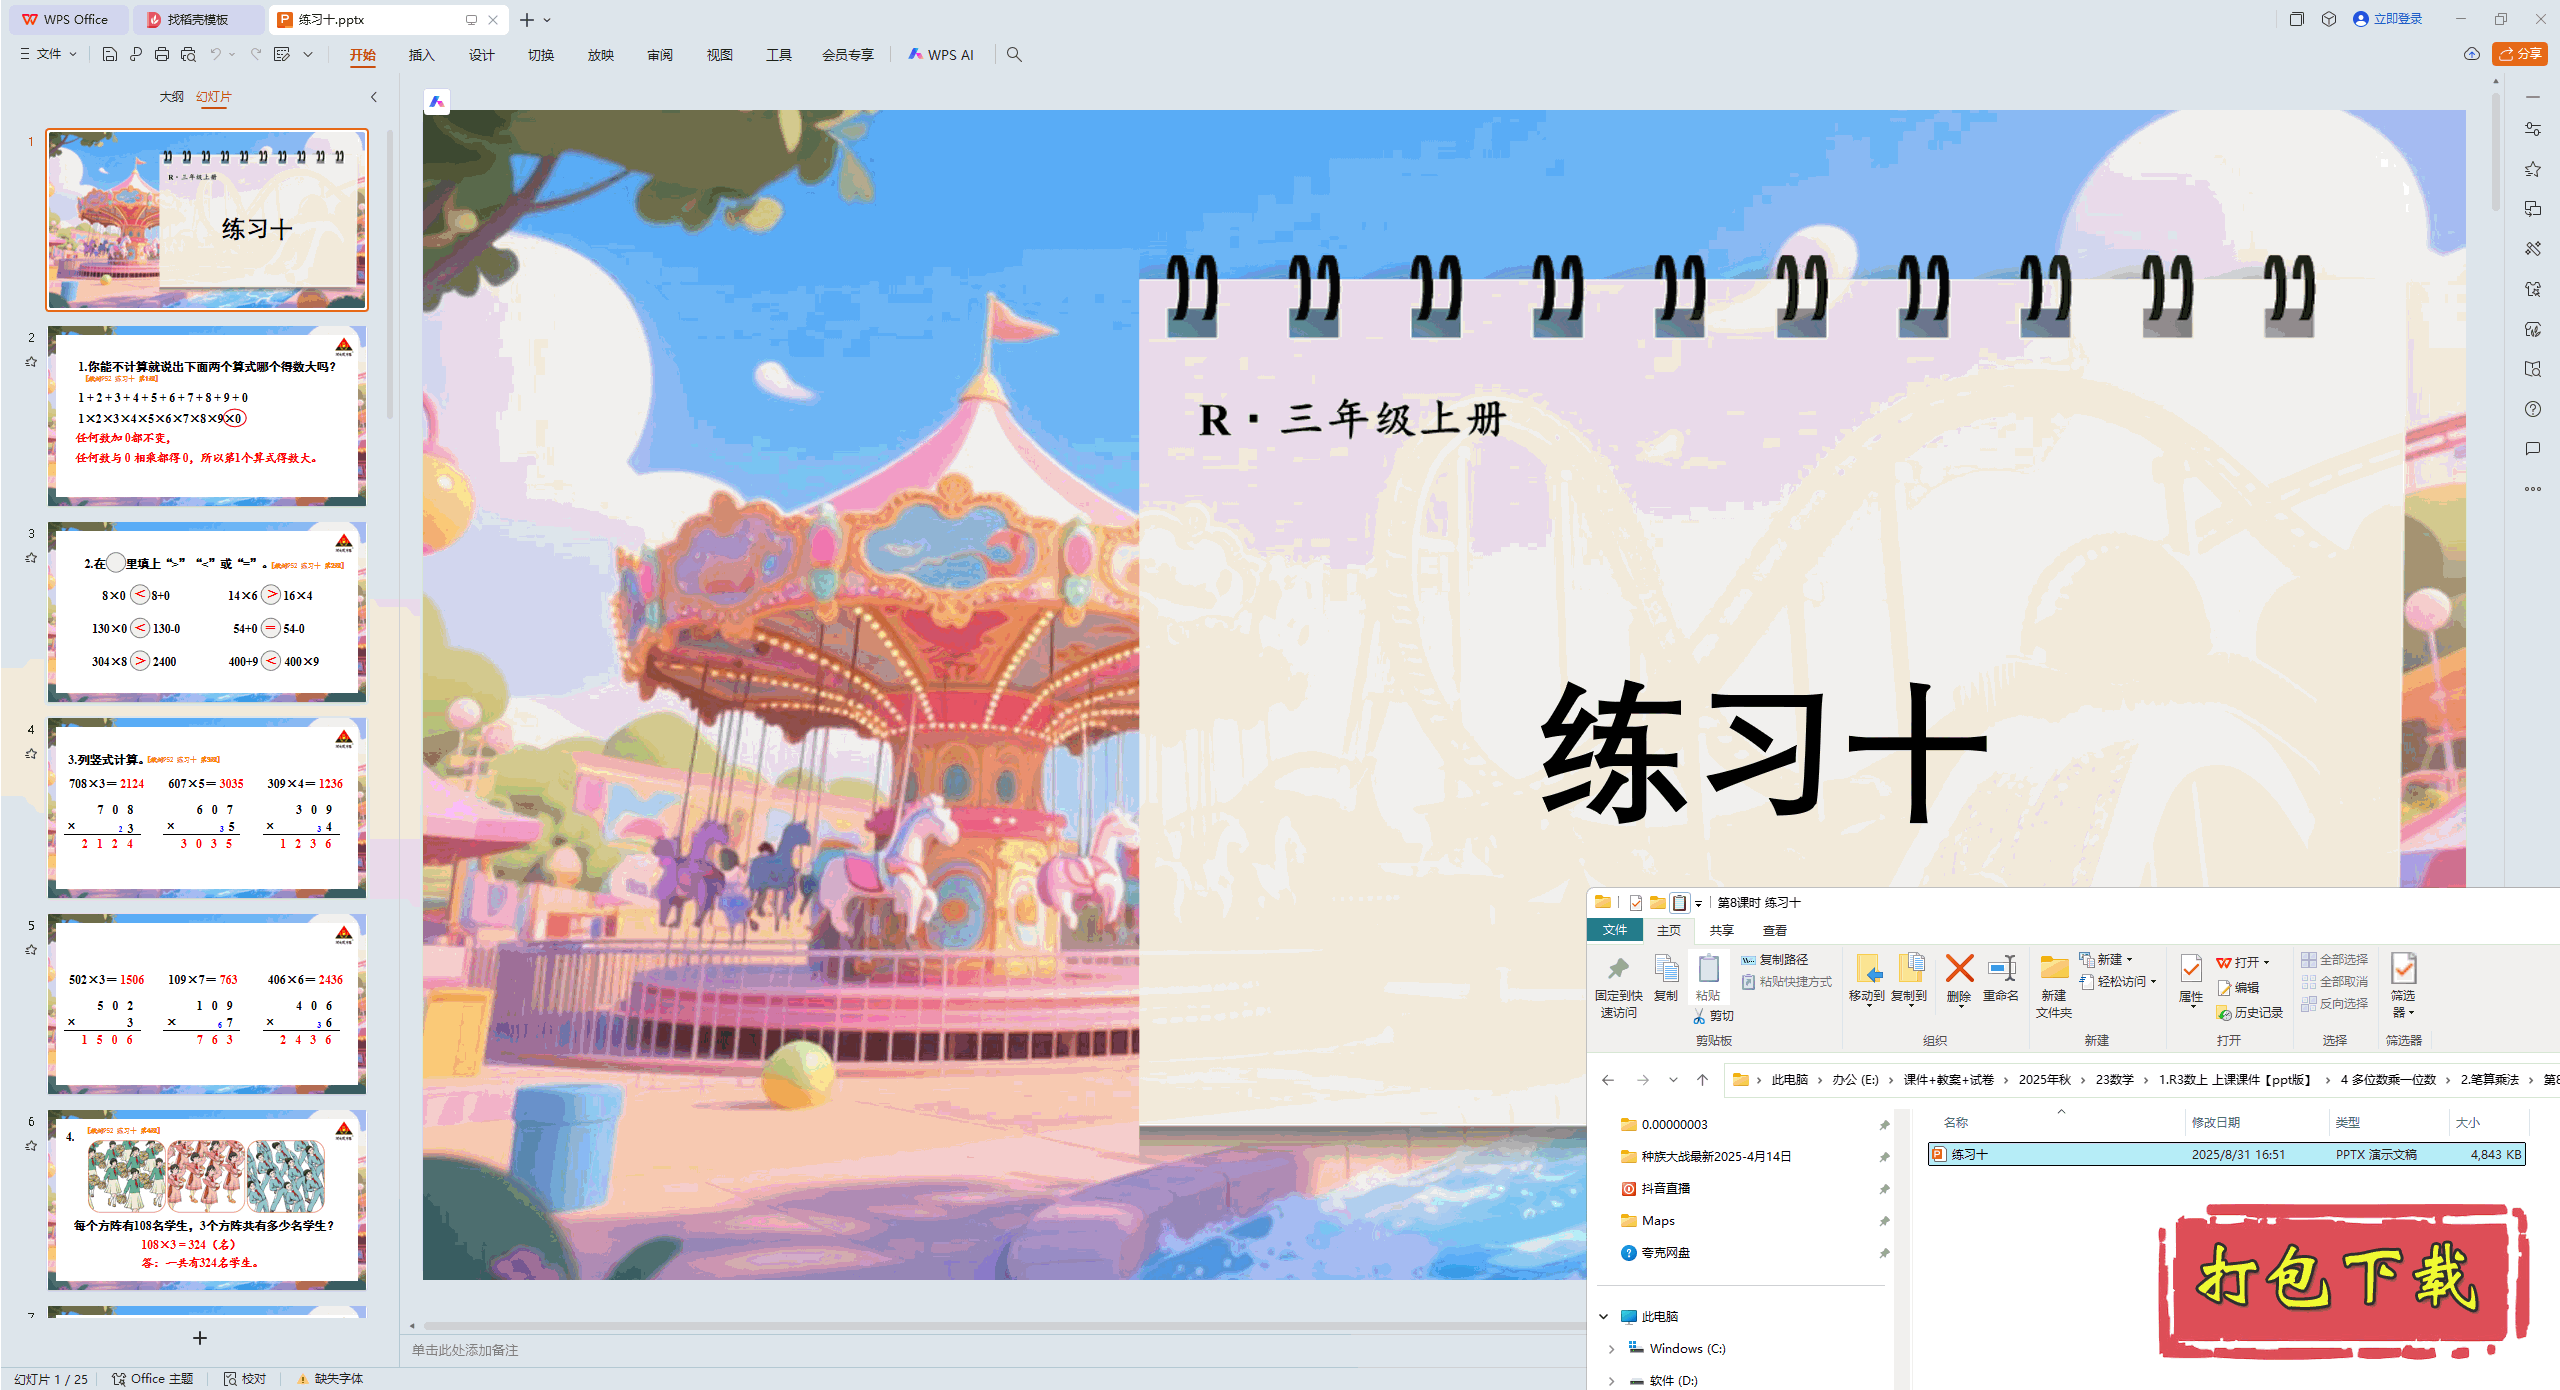Save the presentation with the save icon
Image resolution: width=2560 pixels, height=1390 pixels.
110,55
